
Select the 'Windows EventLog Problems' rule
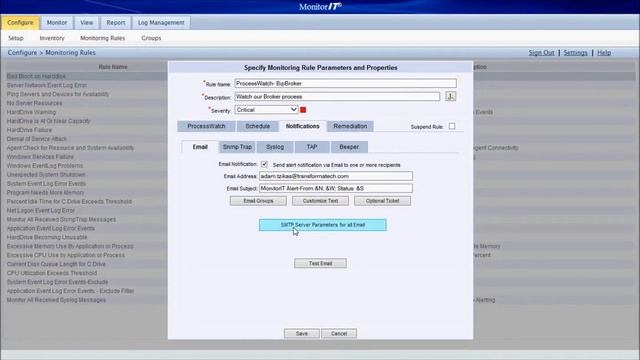tap(44, 166)
